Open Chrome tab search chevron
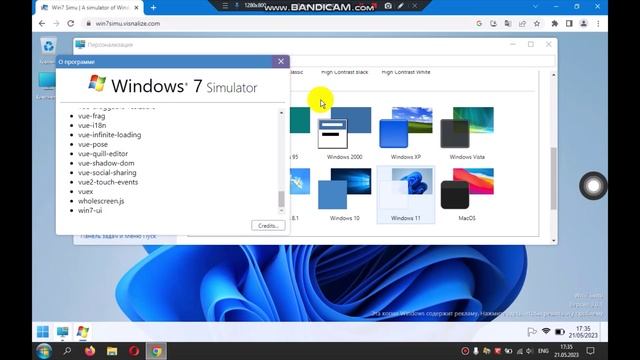Screen dimensions: 640x360 click(535, 7)
